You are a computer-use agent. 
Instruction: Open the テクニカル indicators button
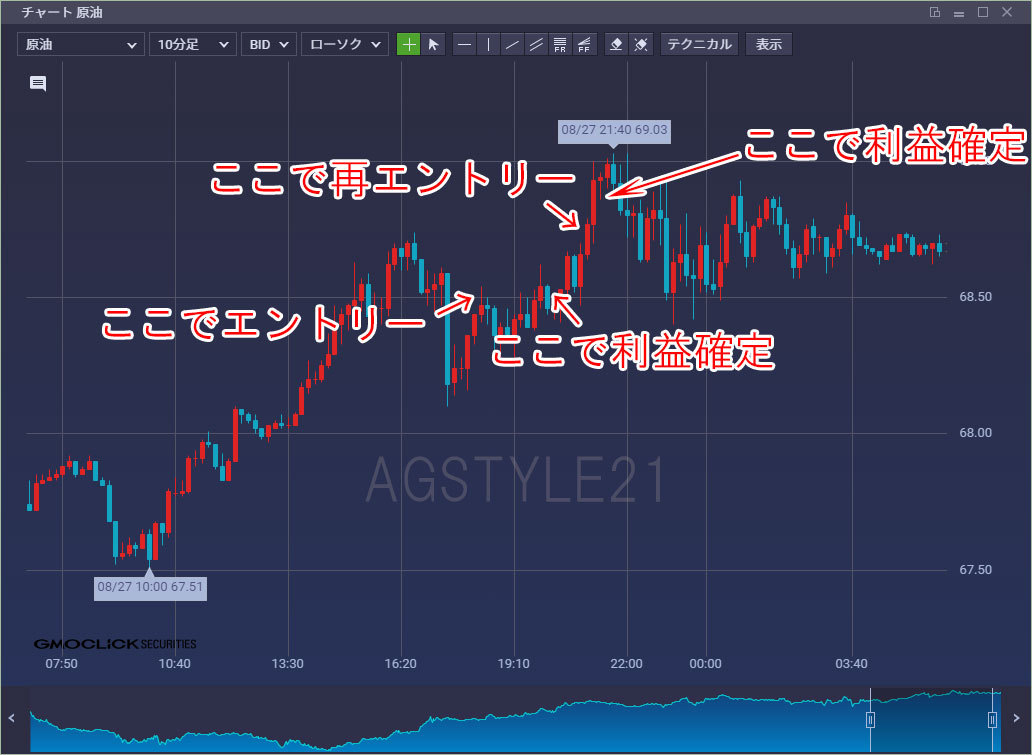(x=700, y=45)
